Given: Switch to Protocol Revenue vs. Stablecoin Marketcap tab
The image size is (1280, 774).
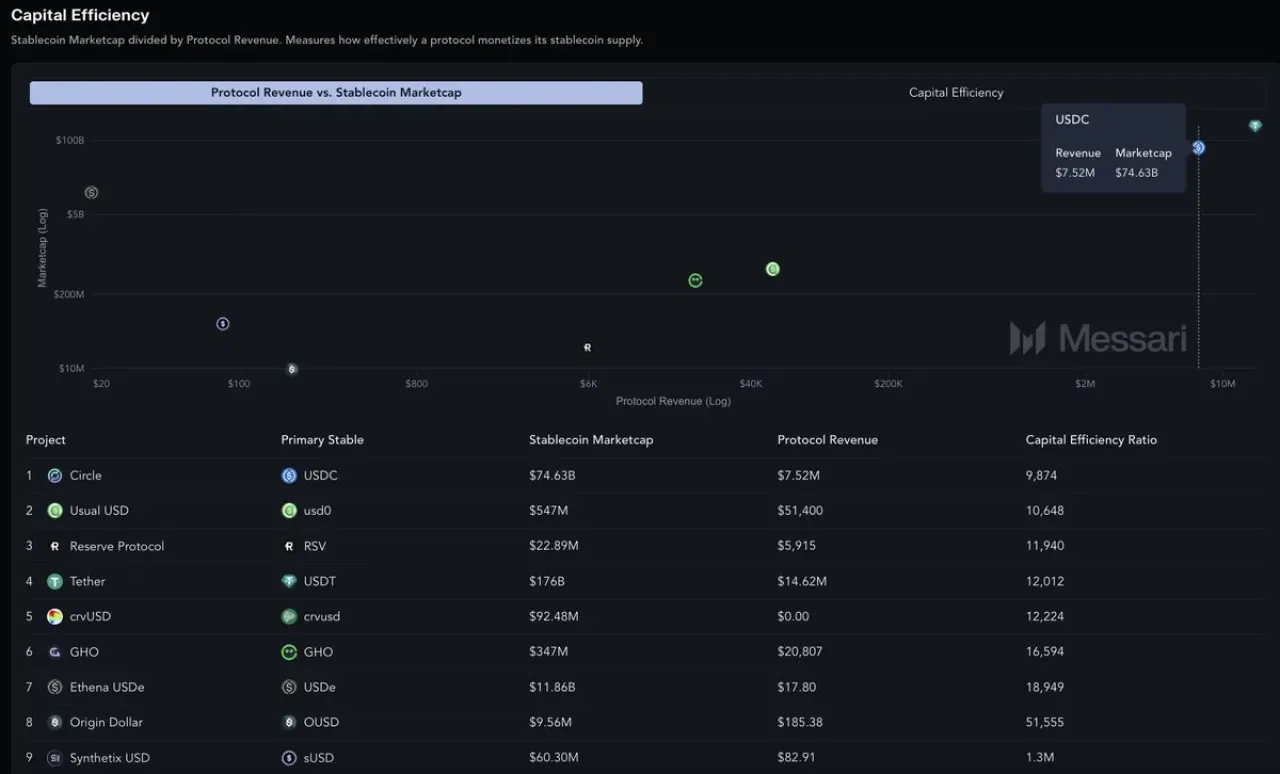Looking at the screenshot, I should [336, 93].
